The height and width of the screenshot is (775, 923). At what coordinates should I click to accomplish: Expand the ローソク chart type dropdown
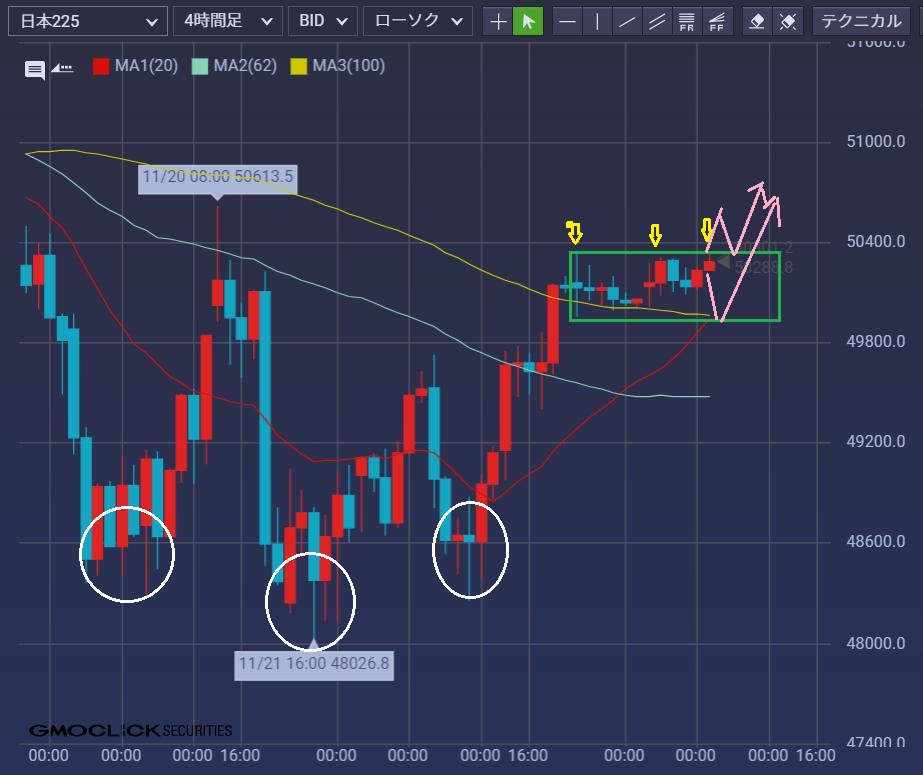click(x=417, y=21)
